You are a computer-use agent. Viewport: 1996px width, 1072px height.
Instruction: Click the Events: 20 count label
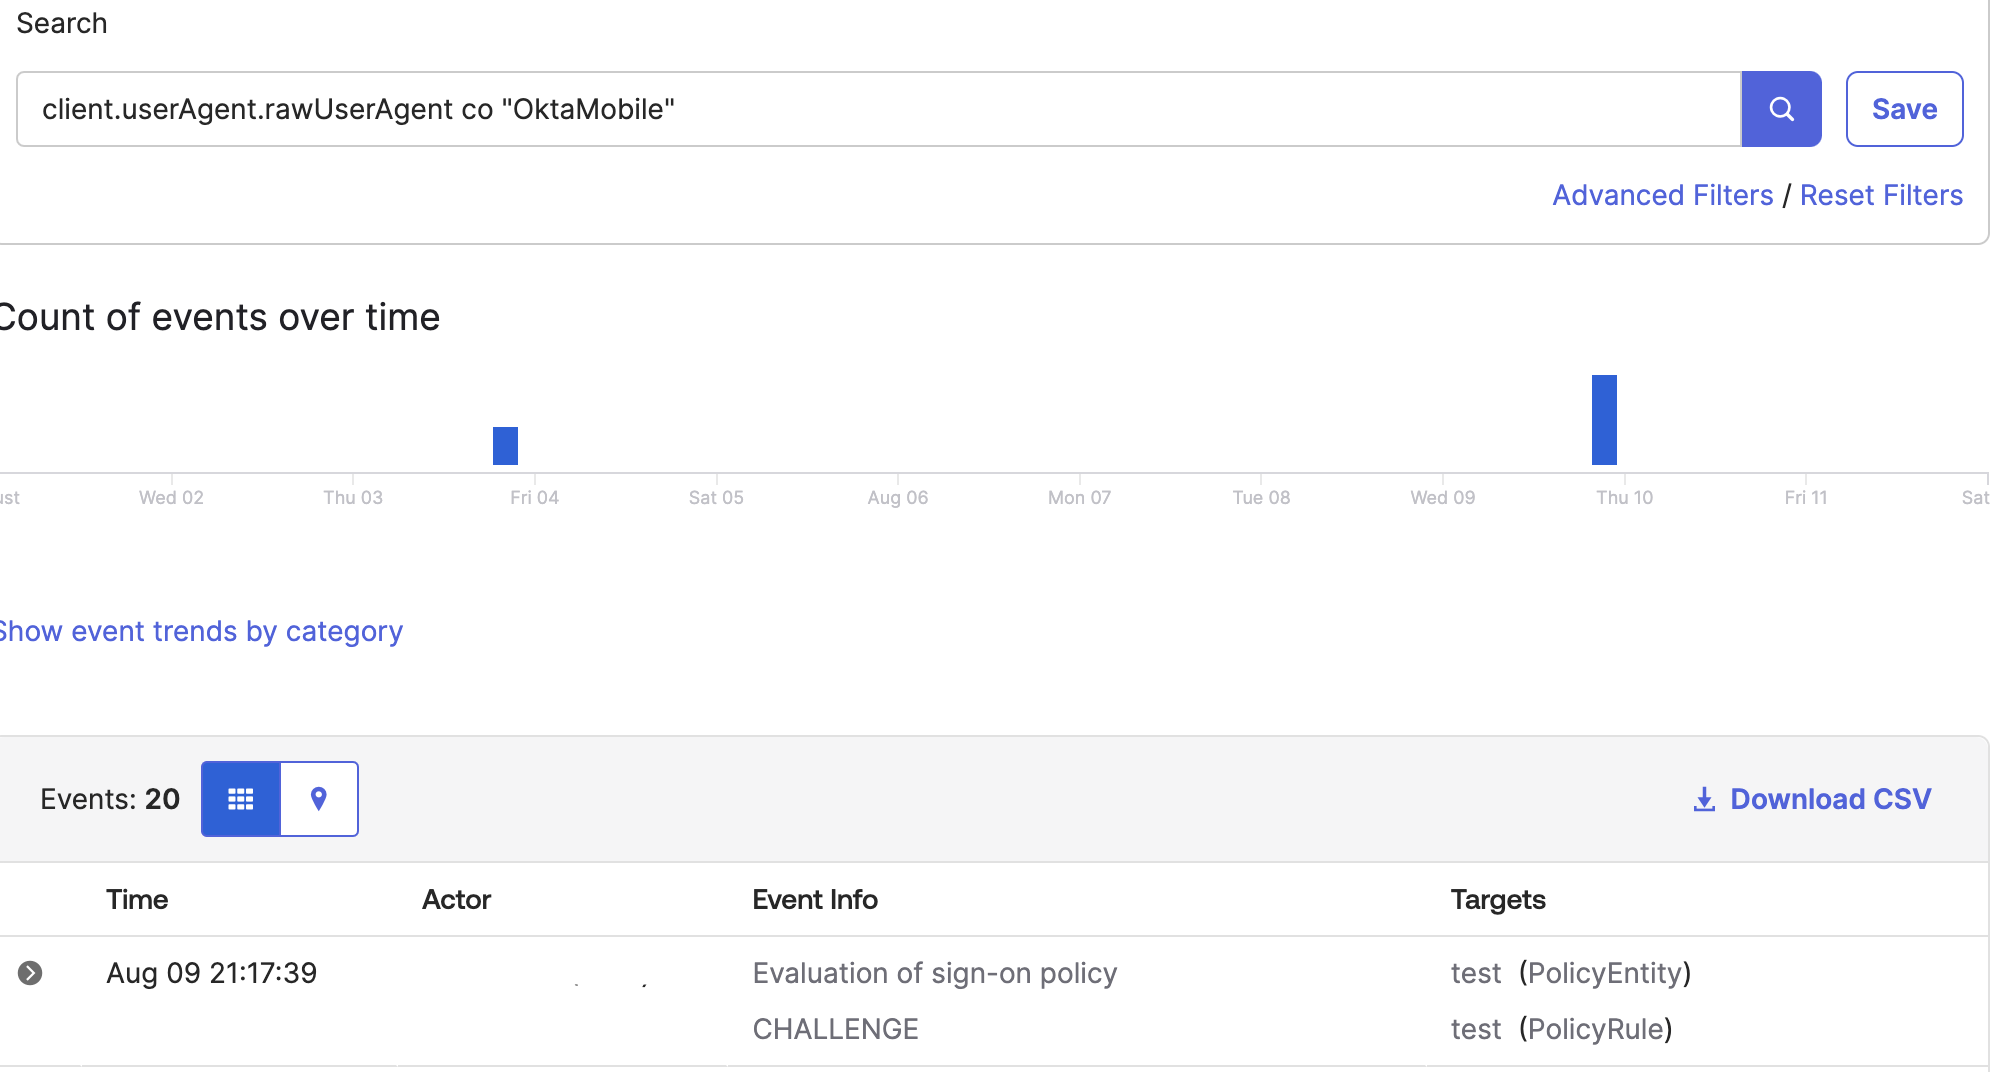tap(110, 799)
